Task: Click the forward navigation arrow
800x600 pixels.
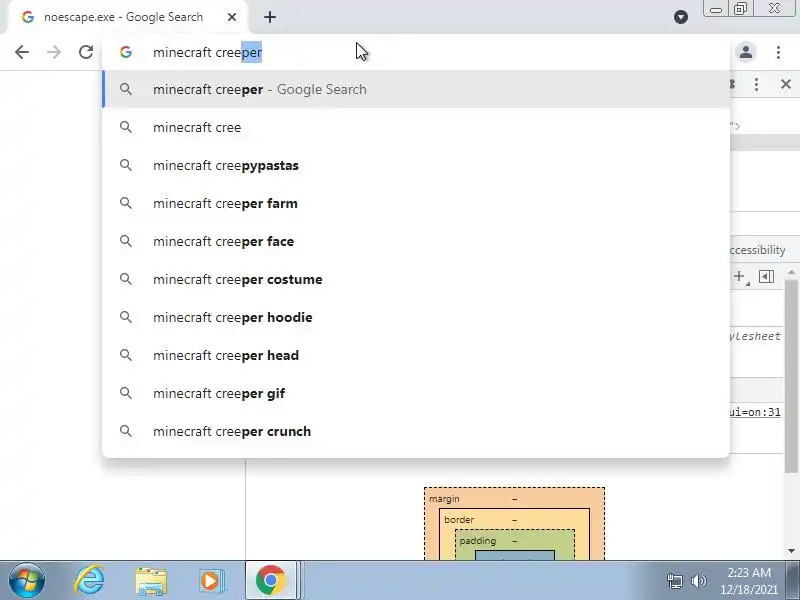Action: click(x=54, y=52)
